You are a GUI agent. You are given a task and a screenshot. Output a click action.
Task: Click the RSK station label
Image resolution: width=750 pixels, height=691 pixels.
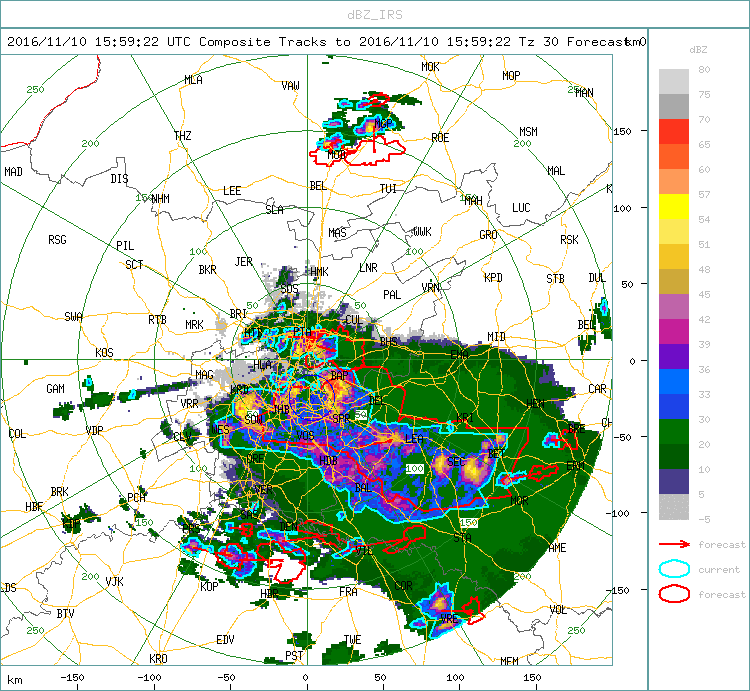[x=569, y=240]
